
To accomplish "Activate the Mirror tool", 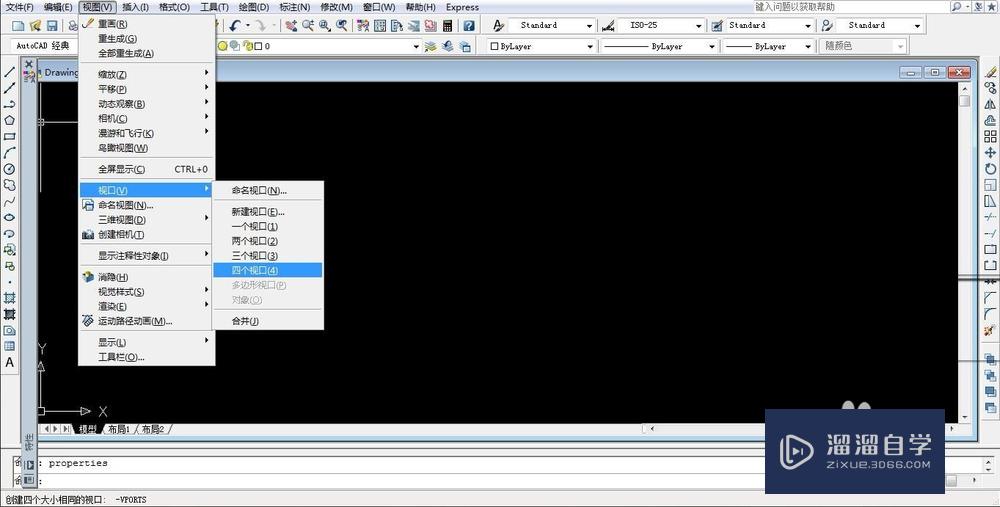I will tap(990, 104).
